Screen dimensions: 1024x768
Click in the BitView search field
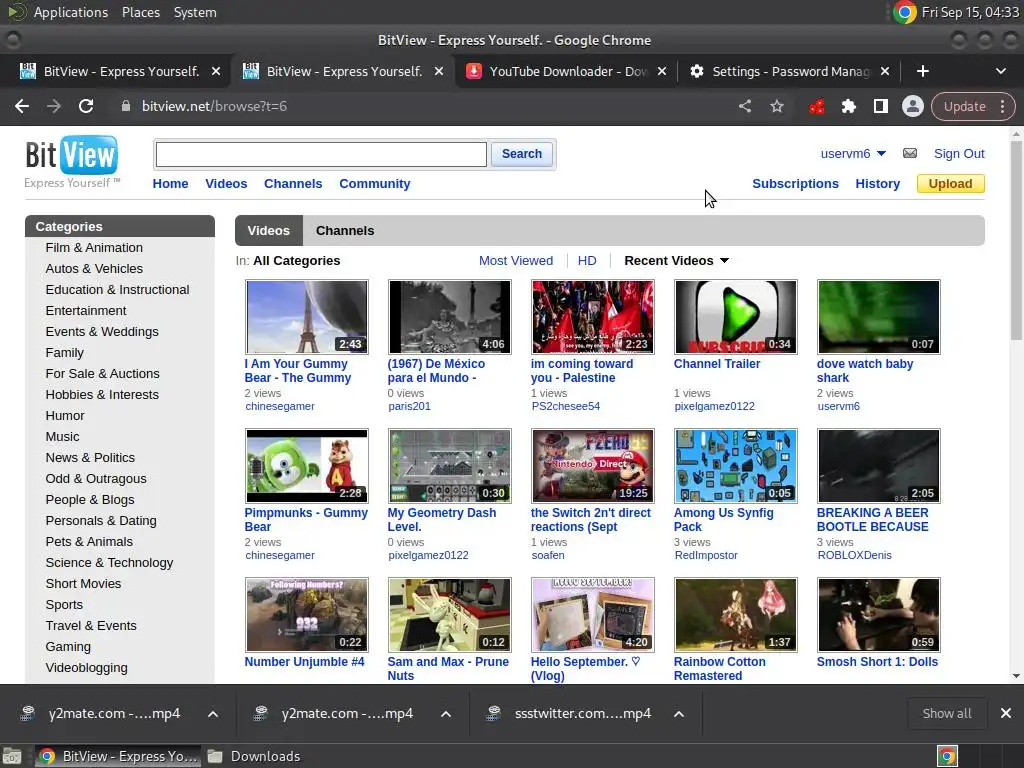[x=321, y=154]
